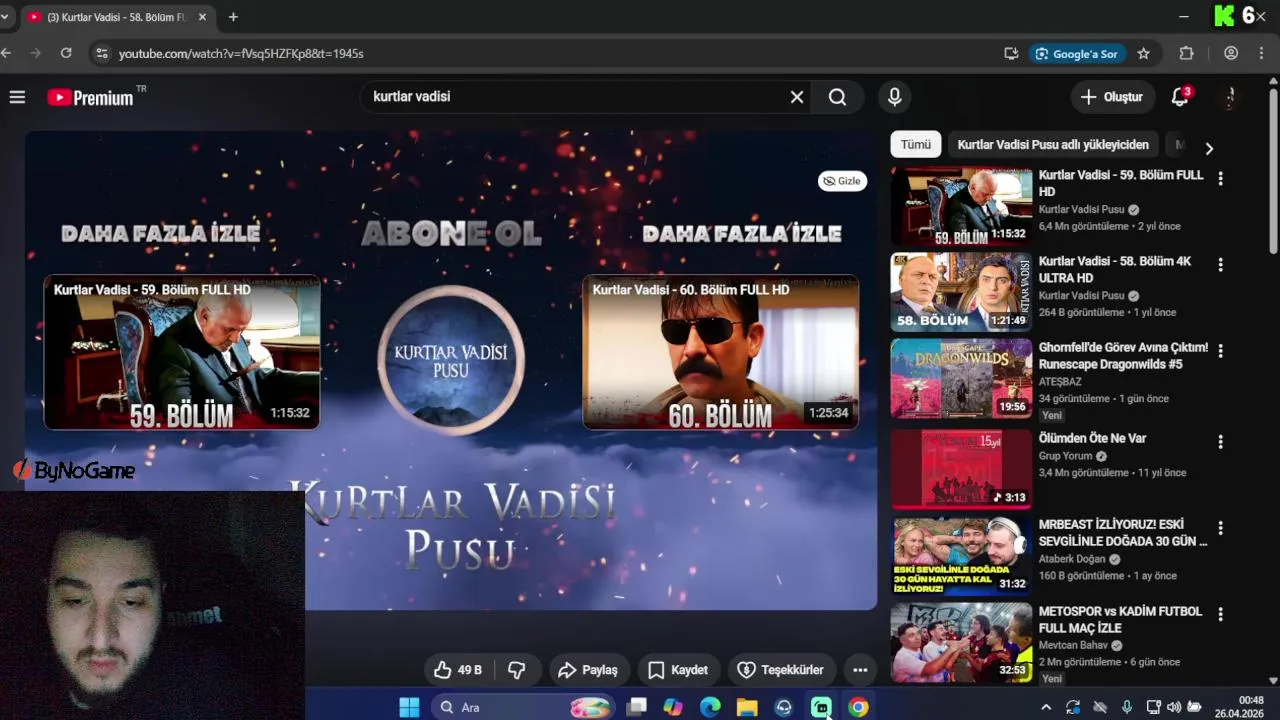Open Task View on taskbar
The image size is (1280, 720).
636,707
